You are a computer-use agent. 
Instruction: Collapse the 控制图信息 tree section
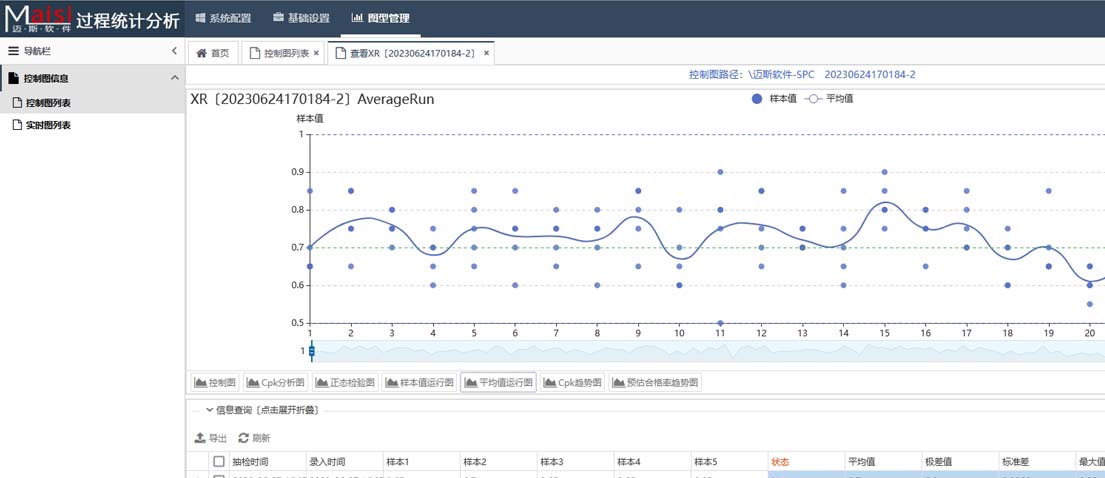174,78
